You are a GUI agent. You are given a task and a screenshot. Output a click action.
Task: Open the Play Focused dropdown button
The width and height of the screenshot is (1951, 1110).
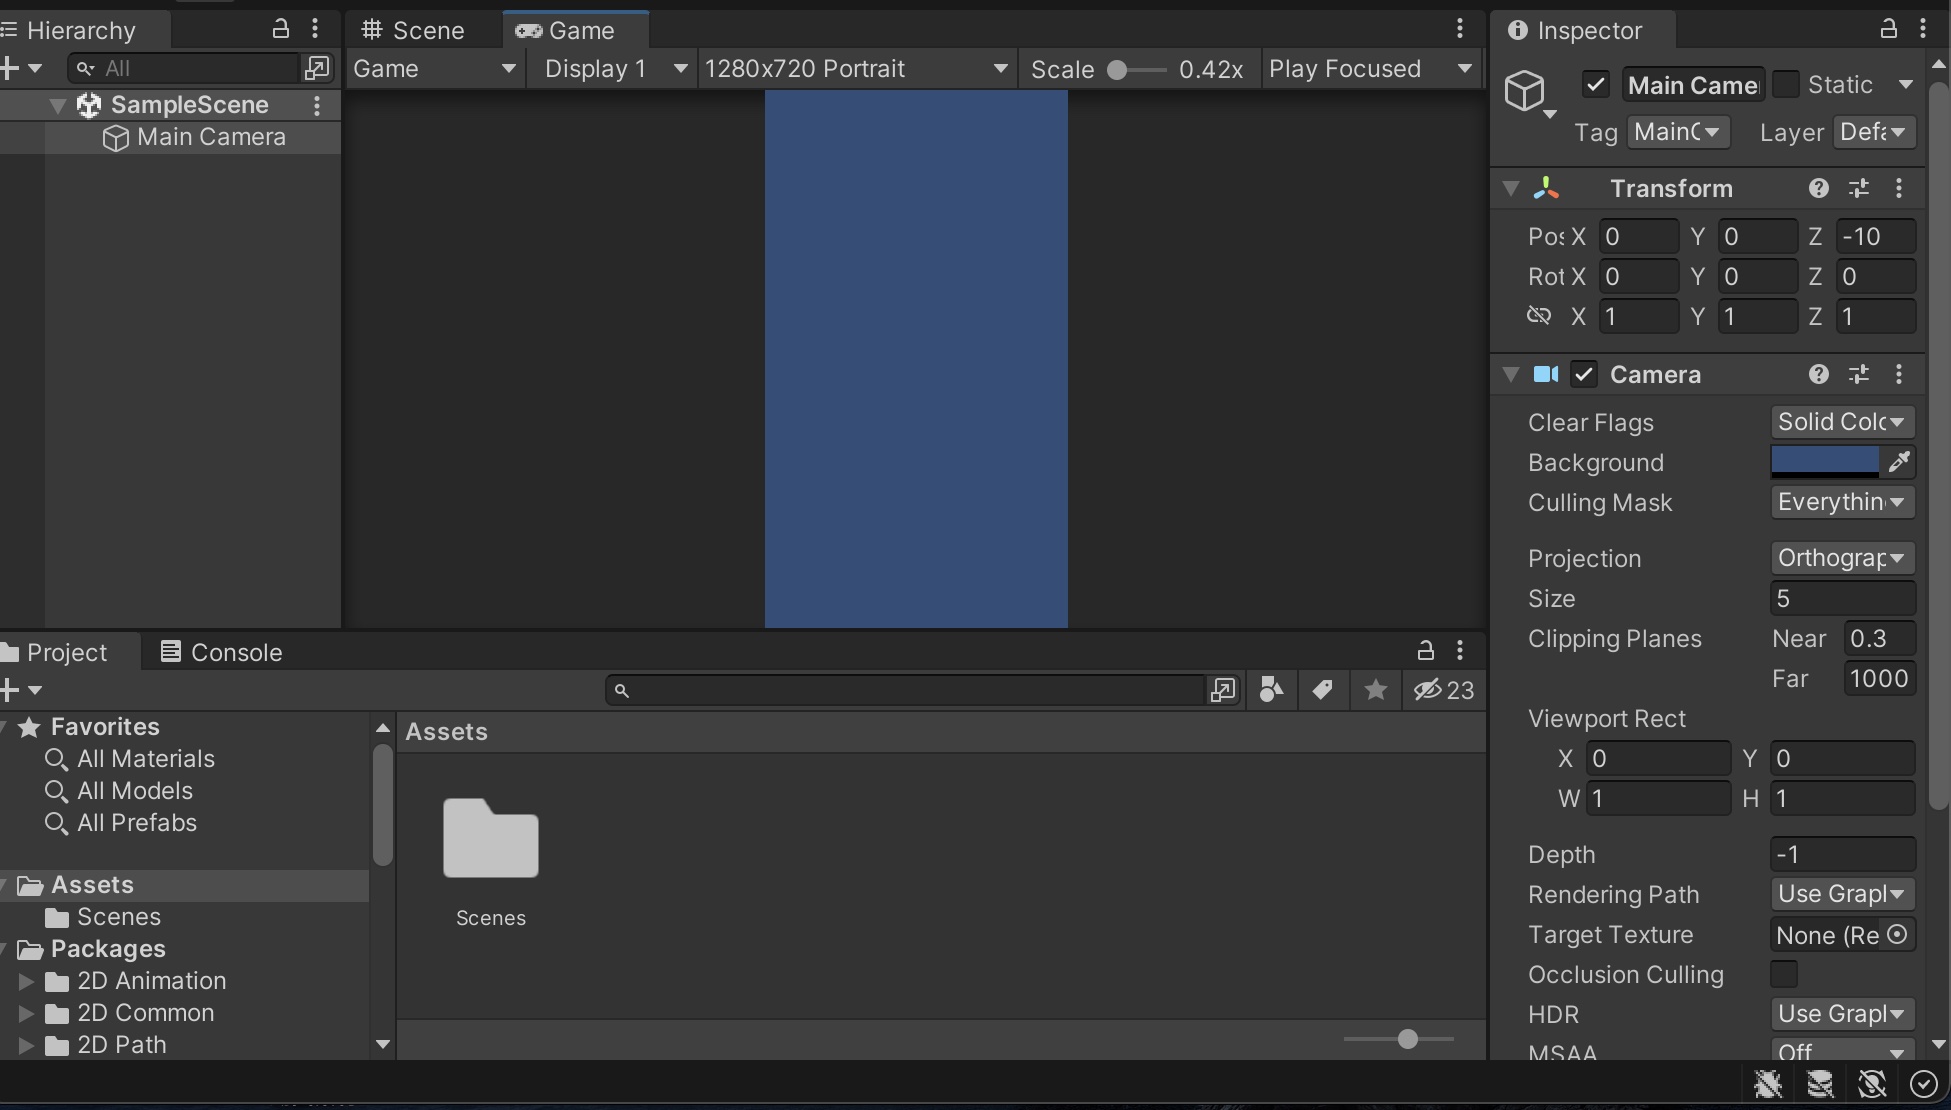[x=1369, y=69]
